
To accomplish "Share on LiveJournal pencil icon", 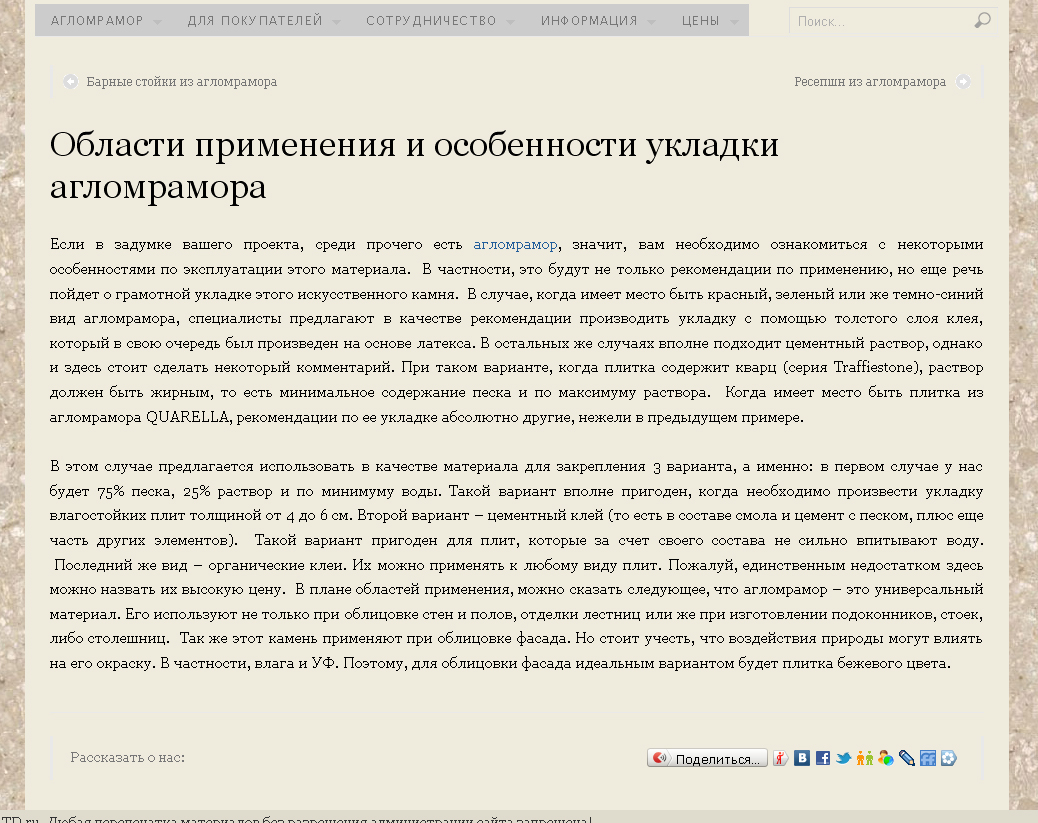I will coord(907,758).
